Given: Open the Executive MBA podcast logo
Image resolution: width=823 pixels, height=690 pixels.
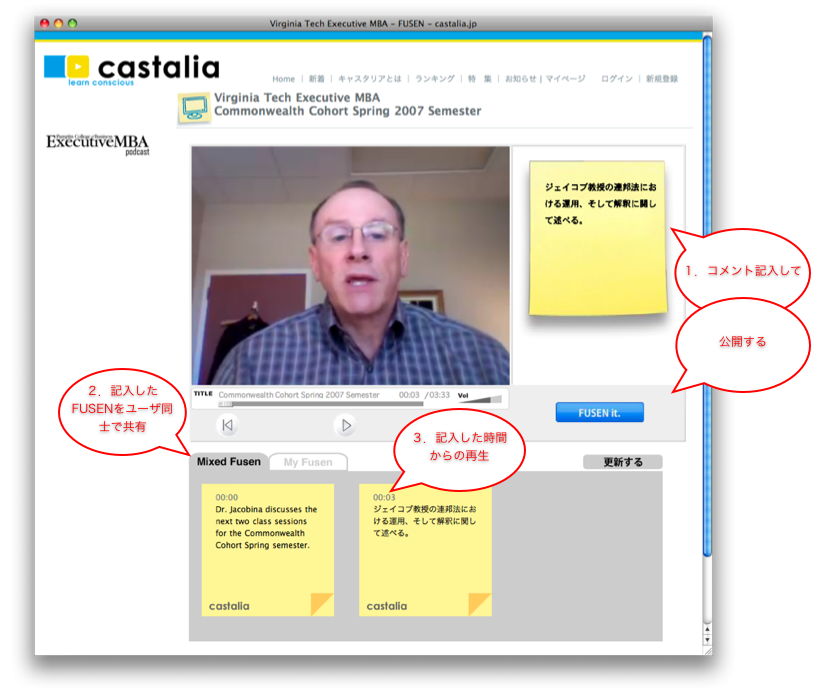Looking at the screenshot, I should tap(98, 144).
